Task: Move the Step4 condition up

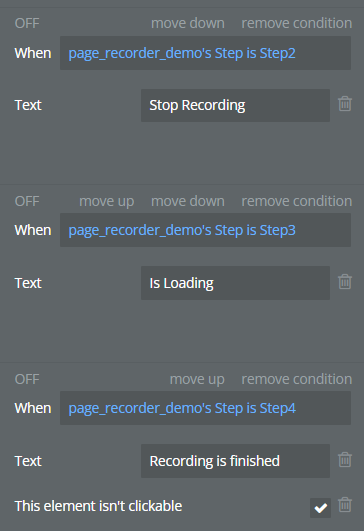Action: coord(197,379)
